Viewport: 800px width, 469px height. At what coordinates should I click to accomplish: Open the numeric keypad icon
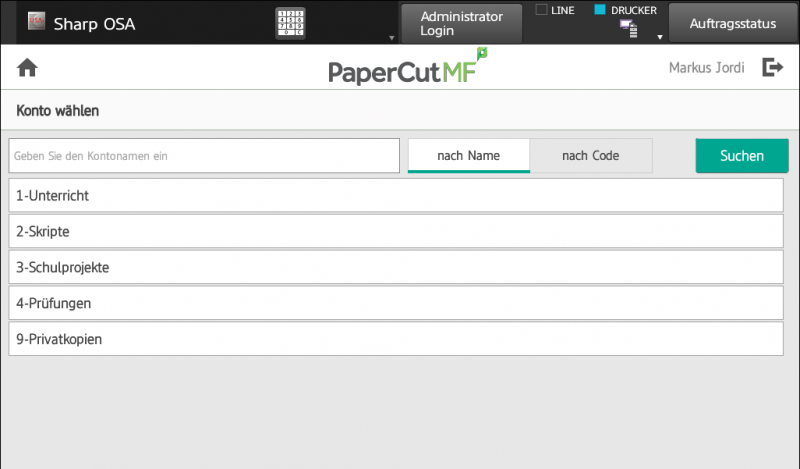(290, 23)
